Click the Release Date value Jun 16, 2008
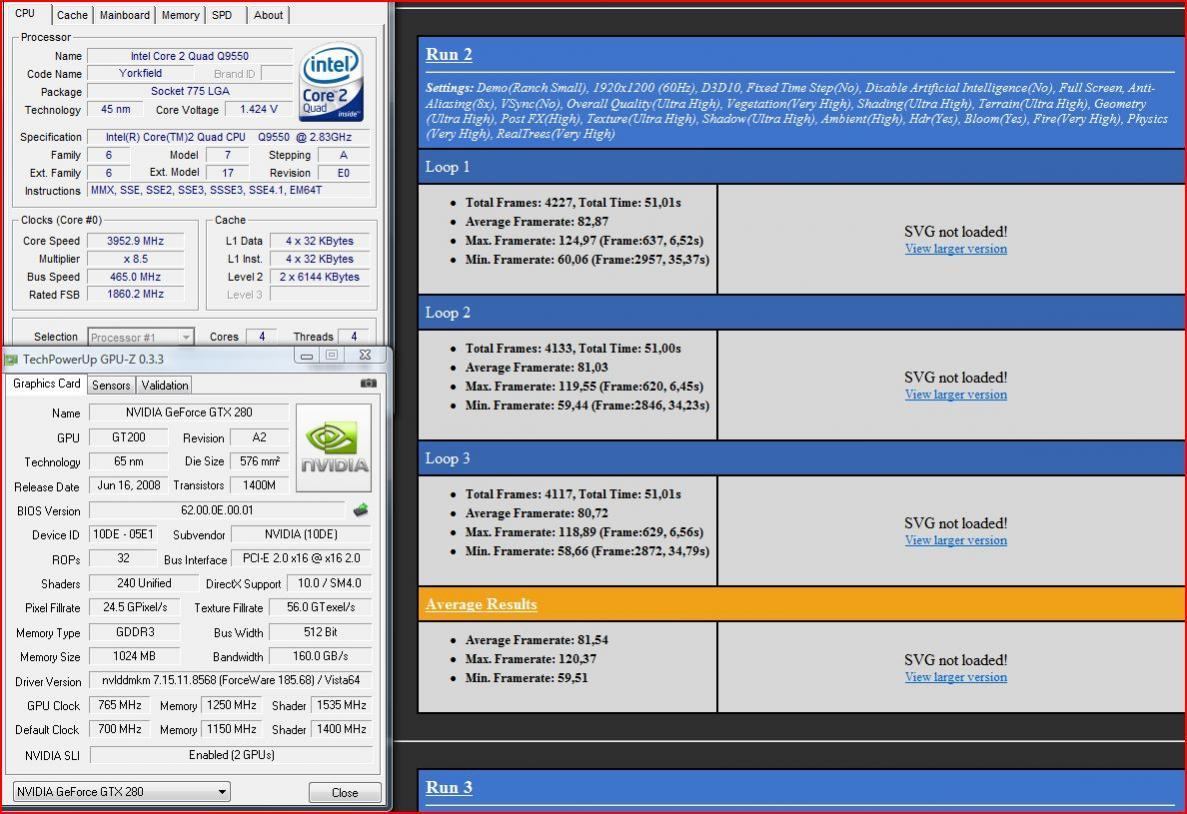The width and height of the screenshot is (1187, 814). 128,485
